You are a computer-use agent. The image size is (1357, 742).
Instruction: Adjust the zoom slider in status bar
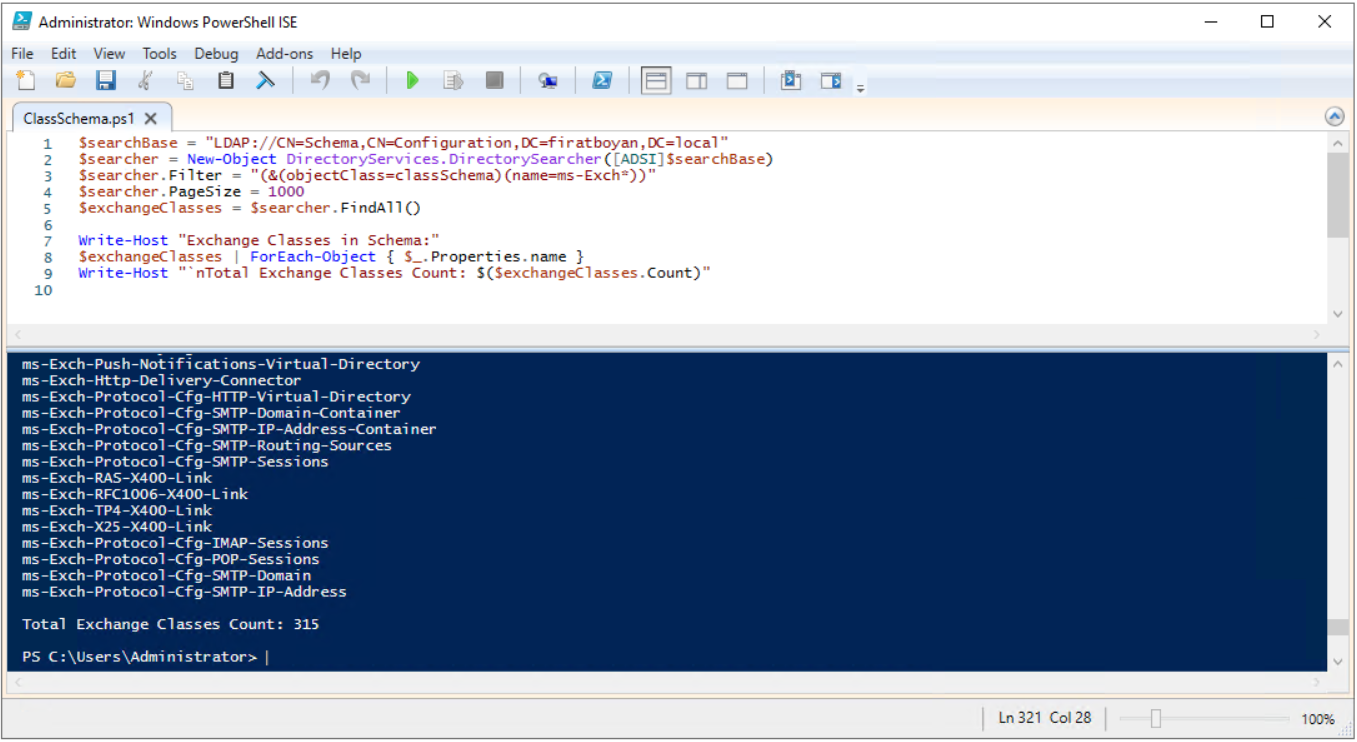pos(1156,718)
